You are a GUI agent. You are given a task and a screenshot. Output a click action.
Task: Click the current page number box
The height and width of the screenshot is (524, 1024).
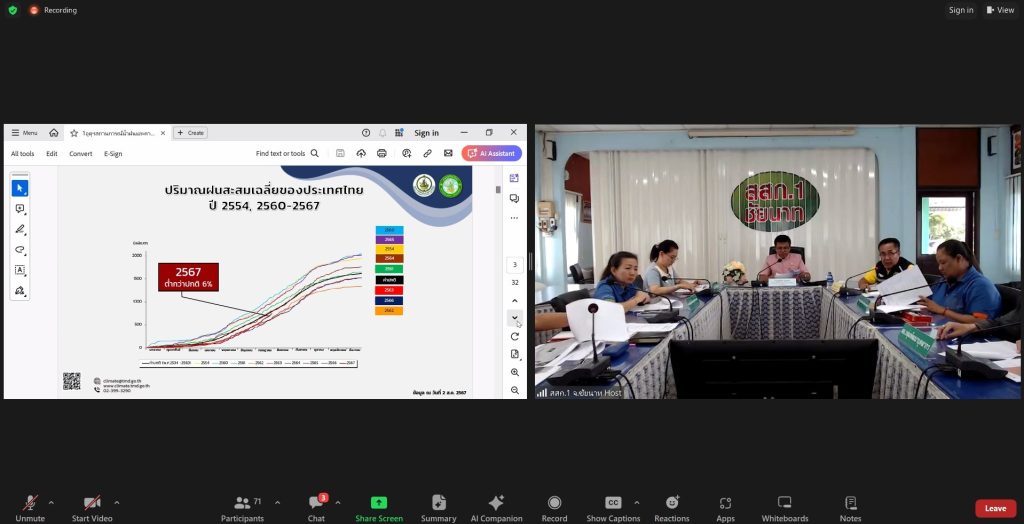[x=515, y=265]
